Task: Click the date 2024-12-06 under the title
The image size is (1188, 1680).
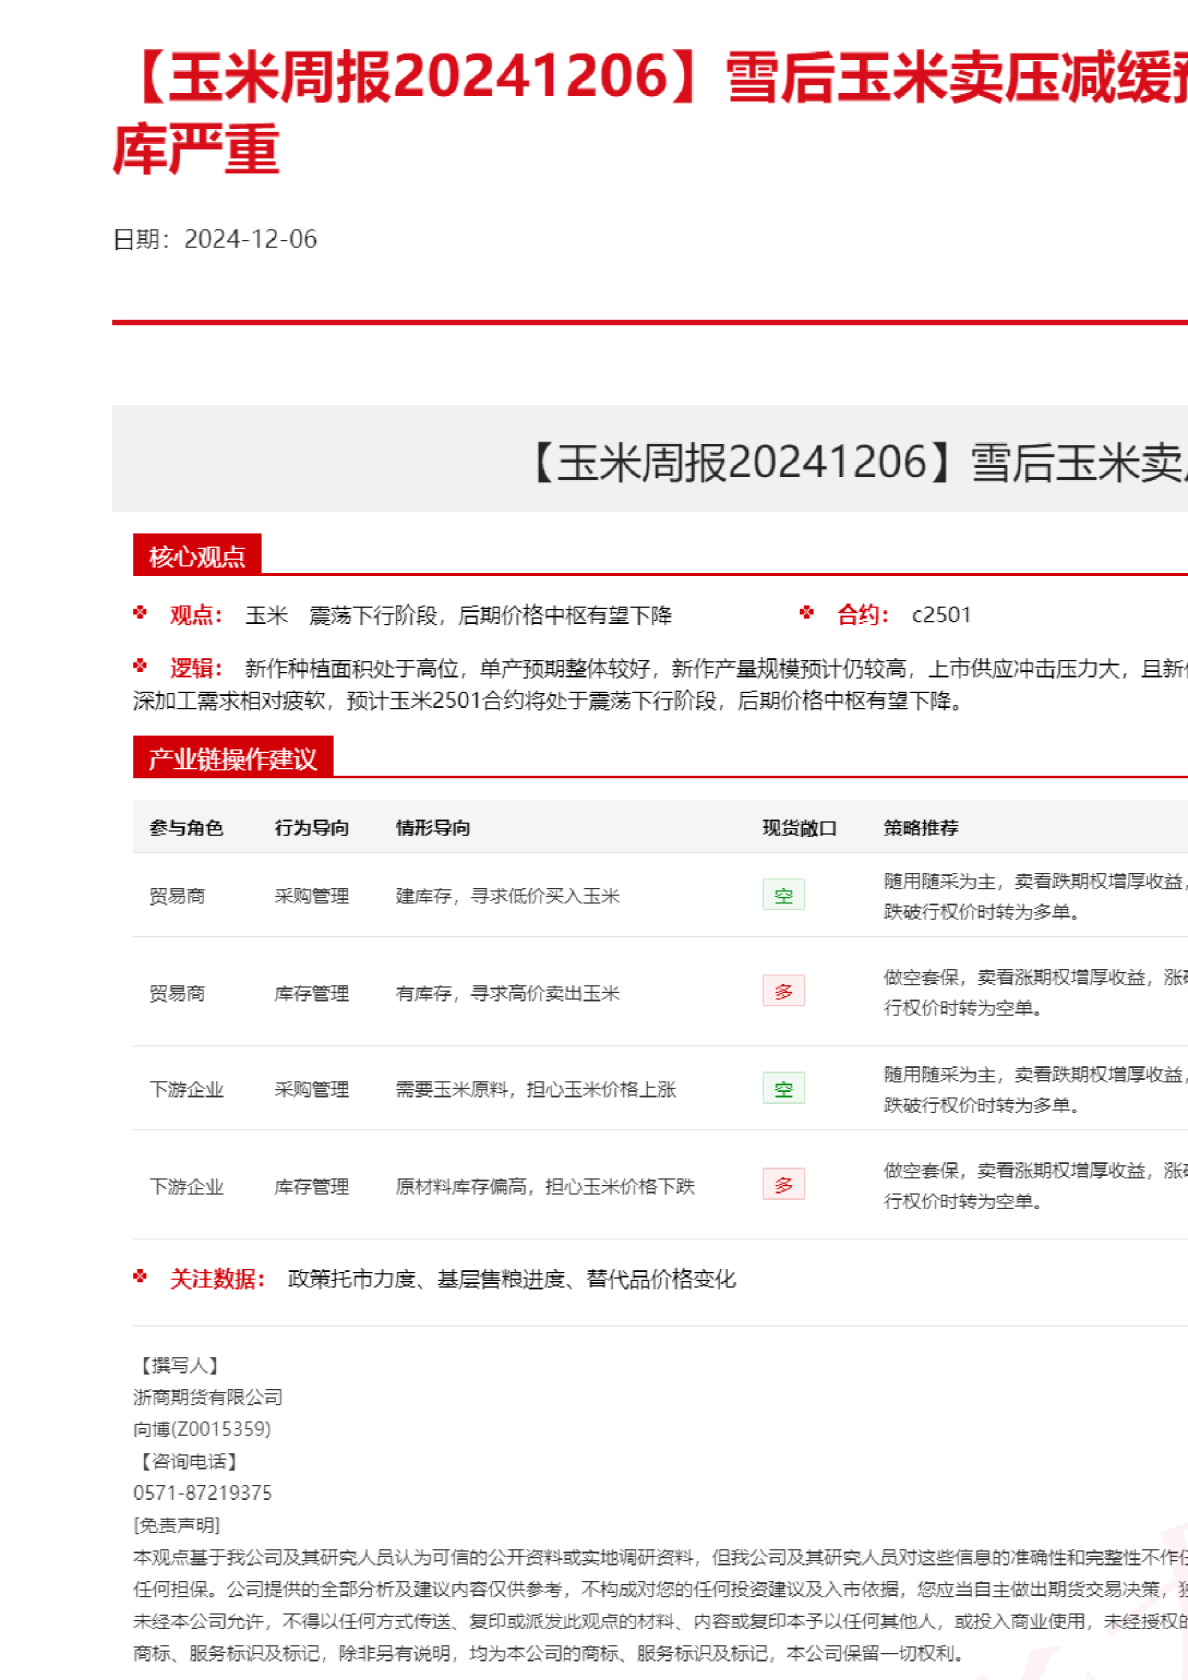Action: point(250,239)
